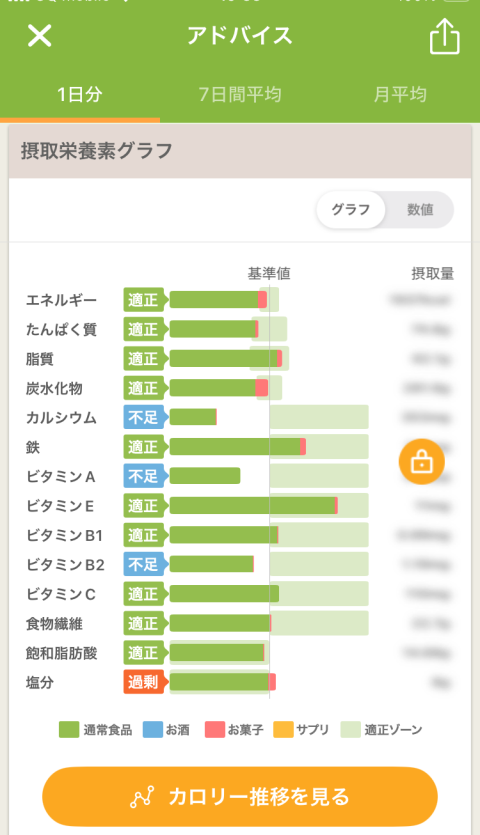
Task: Tap the 不足 badge for カルシウム
Action: coord(144,418)
